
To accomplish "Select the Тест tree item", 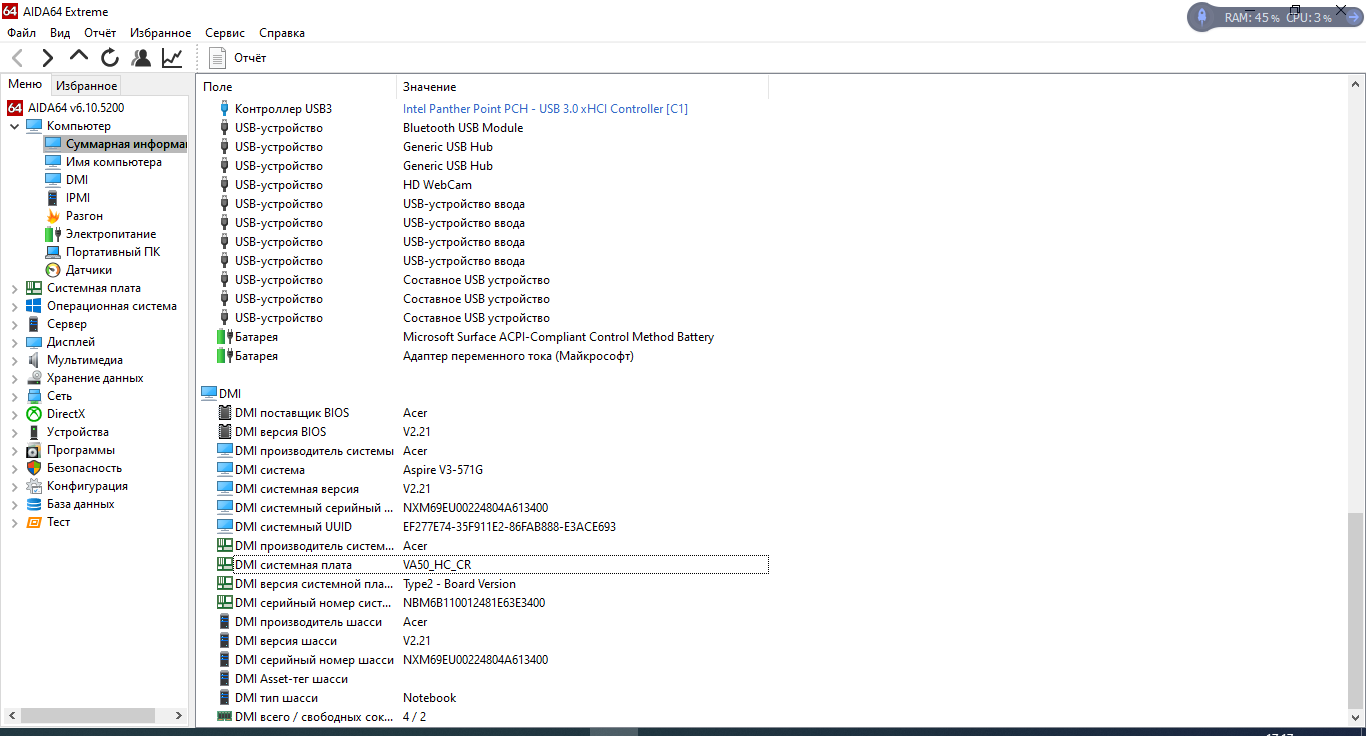I will (58, 522).
